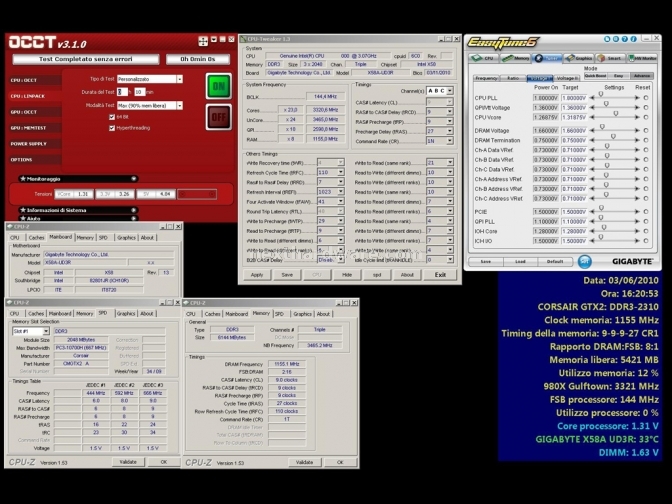Image resolution: width=672 pixels, height=504 pixels.
Task: Click the EasyTune6 blue help question-mark icon
Action: click(x=624, y=39)
